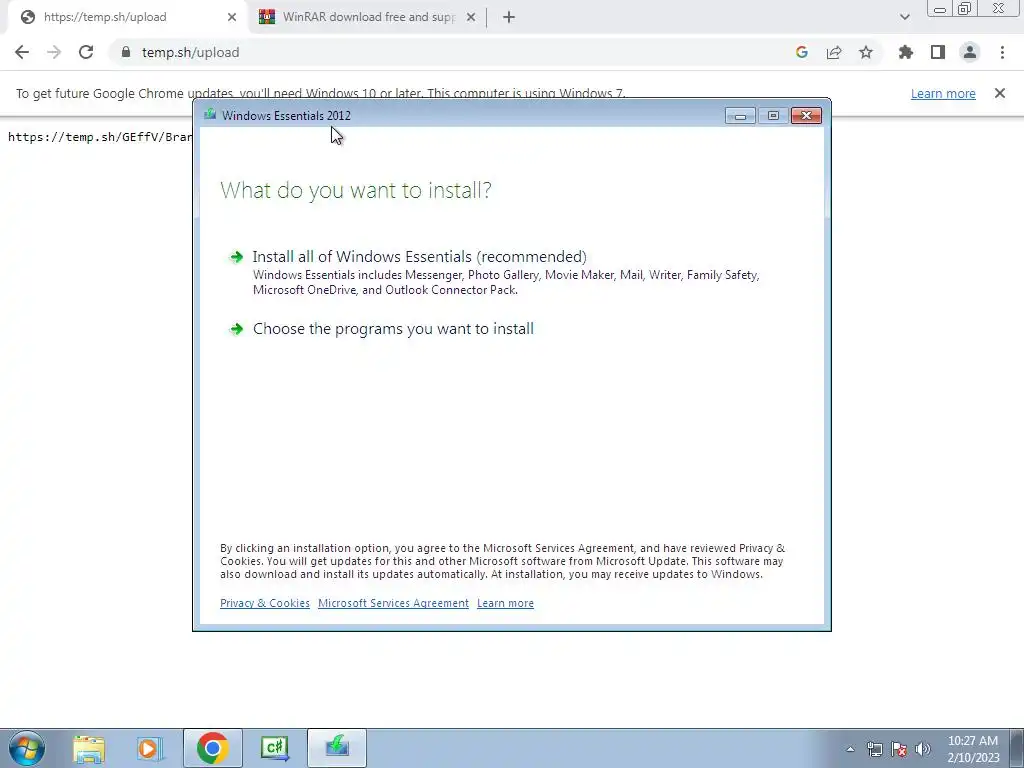
Task: Choose Install all of Windows Essentials option
Action: point(419,257)
